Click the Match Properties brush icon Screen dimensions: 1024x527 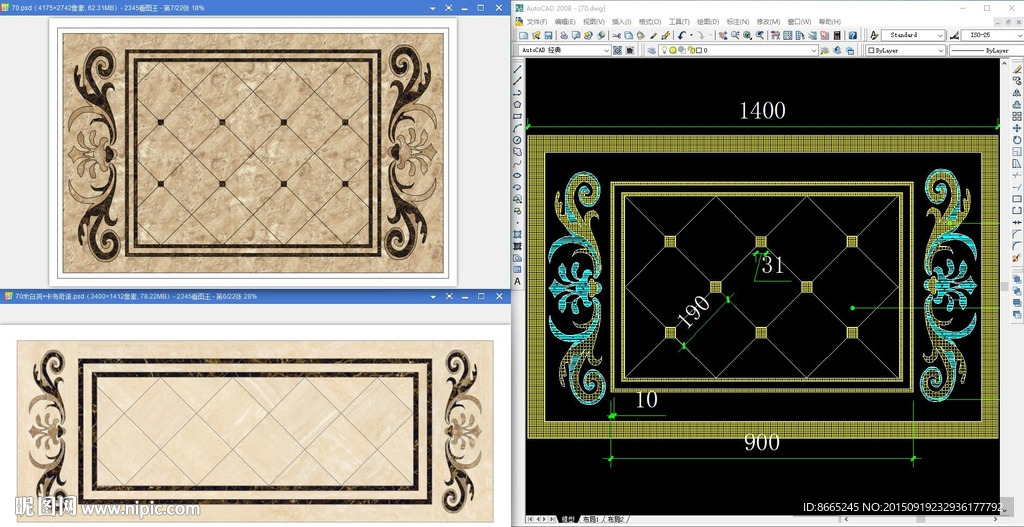pos(653,35)
